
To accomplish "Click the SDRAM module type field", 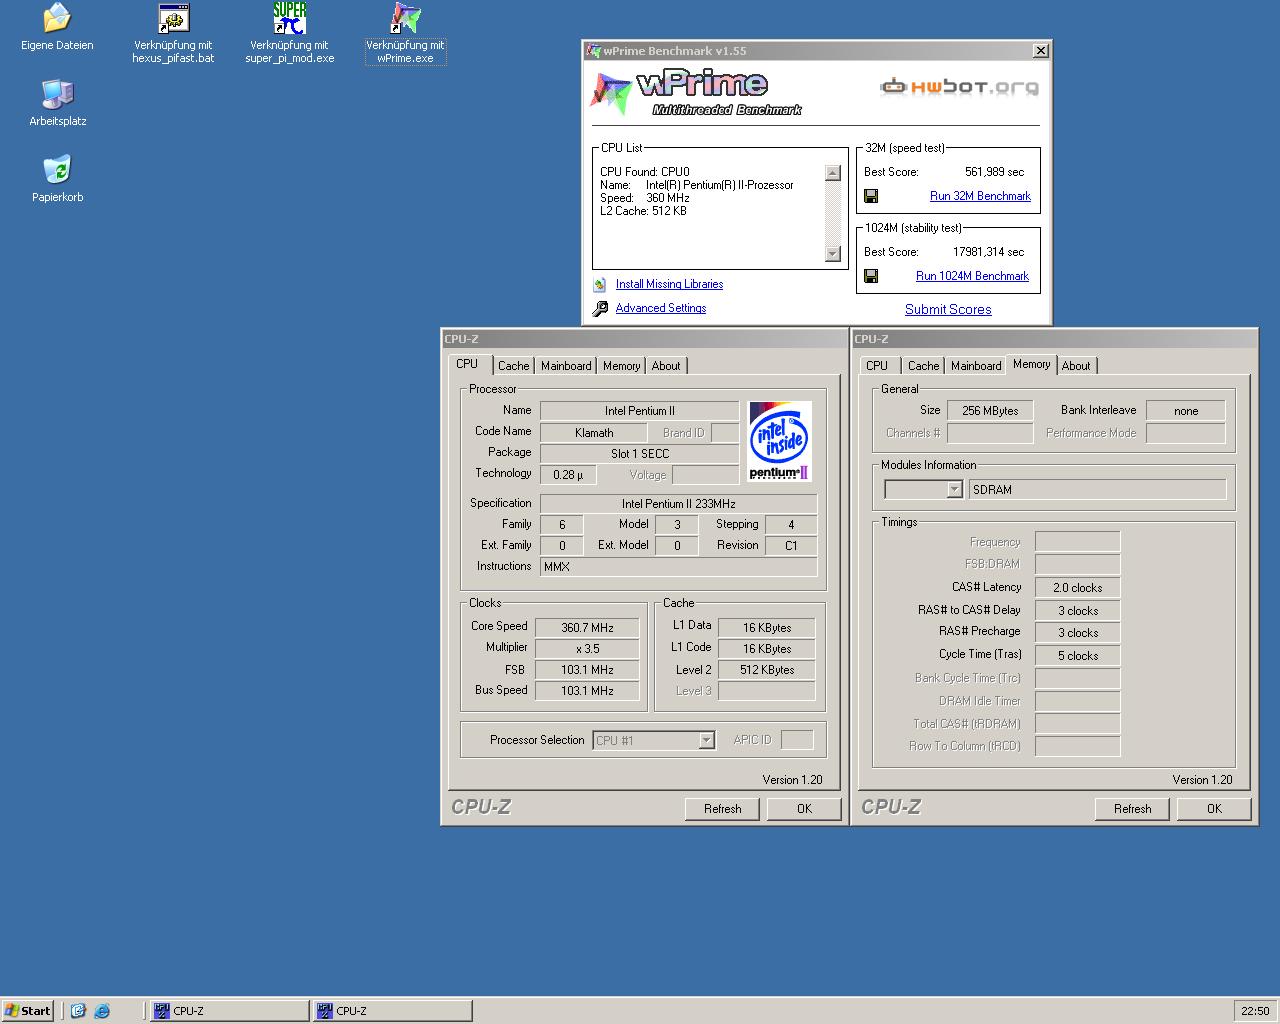I will 1097,490.
